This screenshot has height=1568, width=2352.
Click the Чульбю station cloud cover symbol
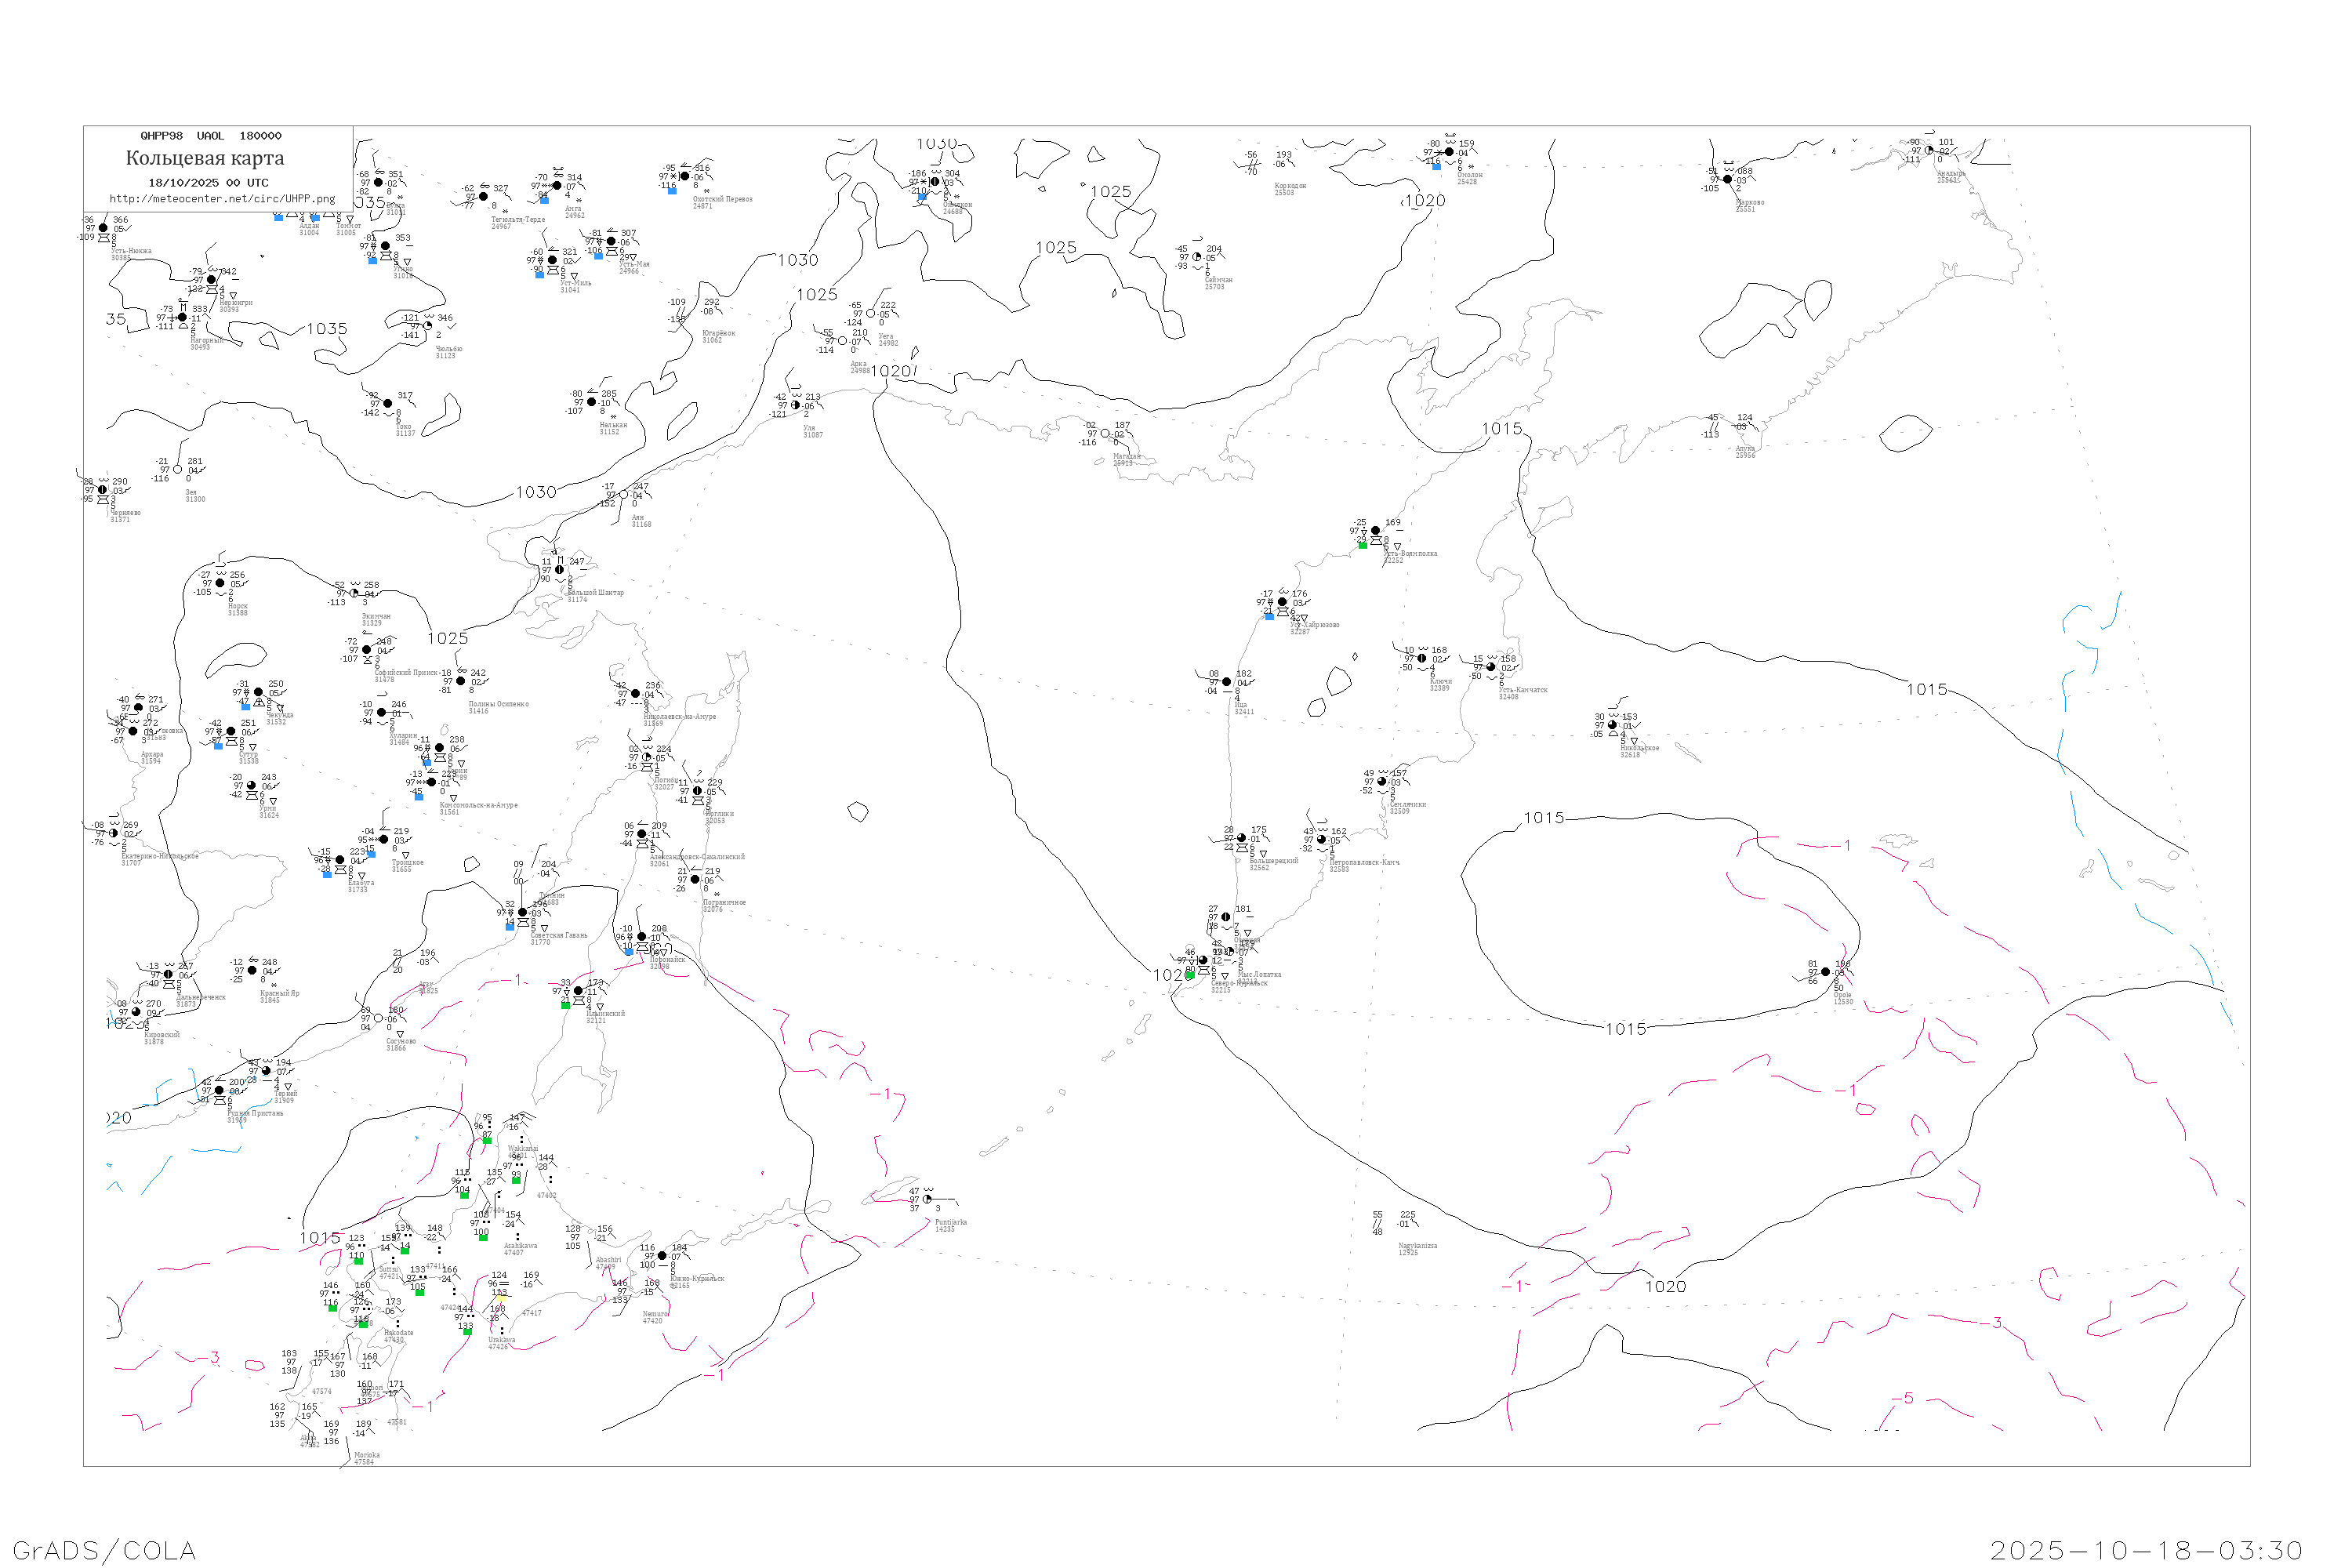[428, 326]
